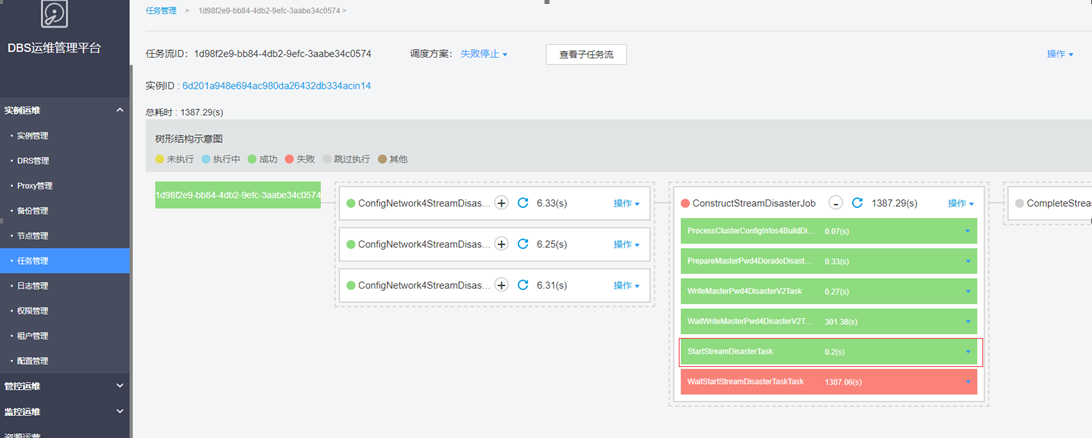Select 任务管理 in the sidebar
Image resolution: width=1092 pixels, height=438 pixels.
pyautogui.click(x=64, y=261)
